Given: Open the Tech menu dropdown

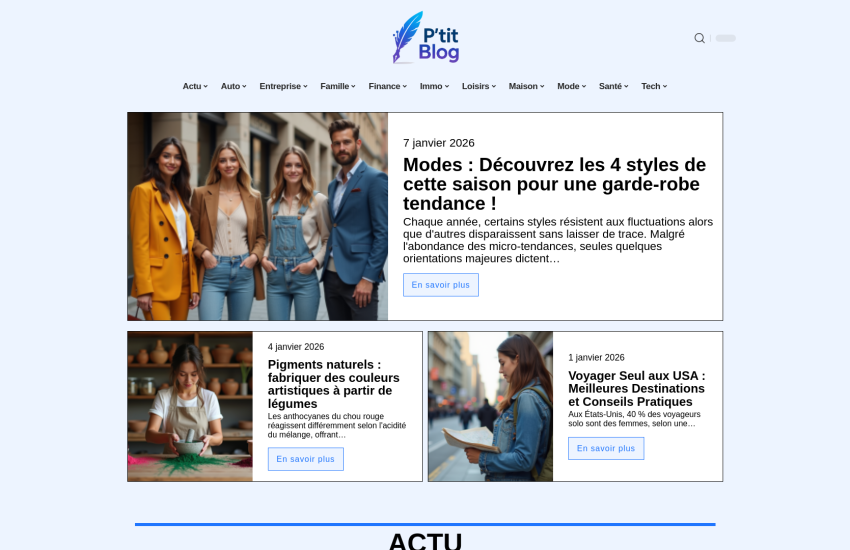Looking at the screenshot, I should [654, 86].
